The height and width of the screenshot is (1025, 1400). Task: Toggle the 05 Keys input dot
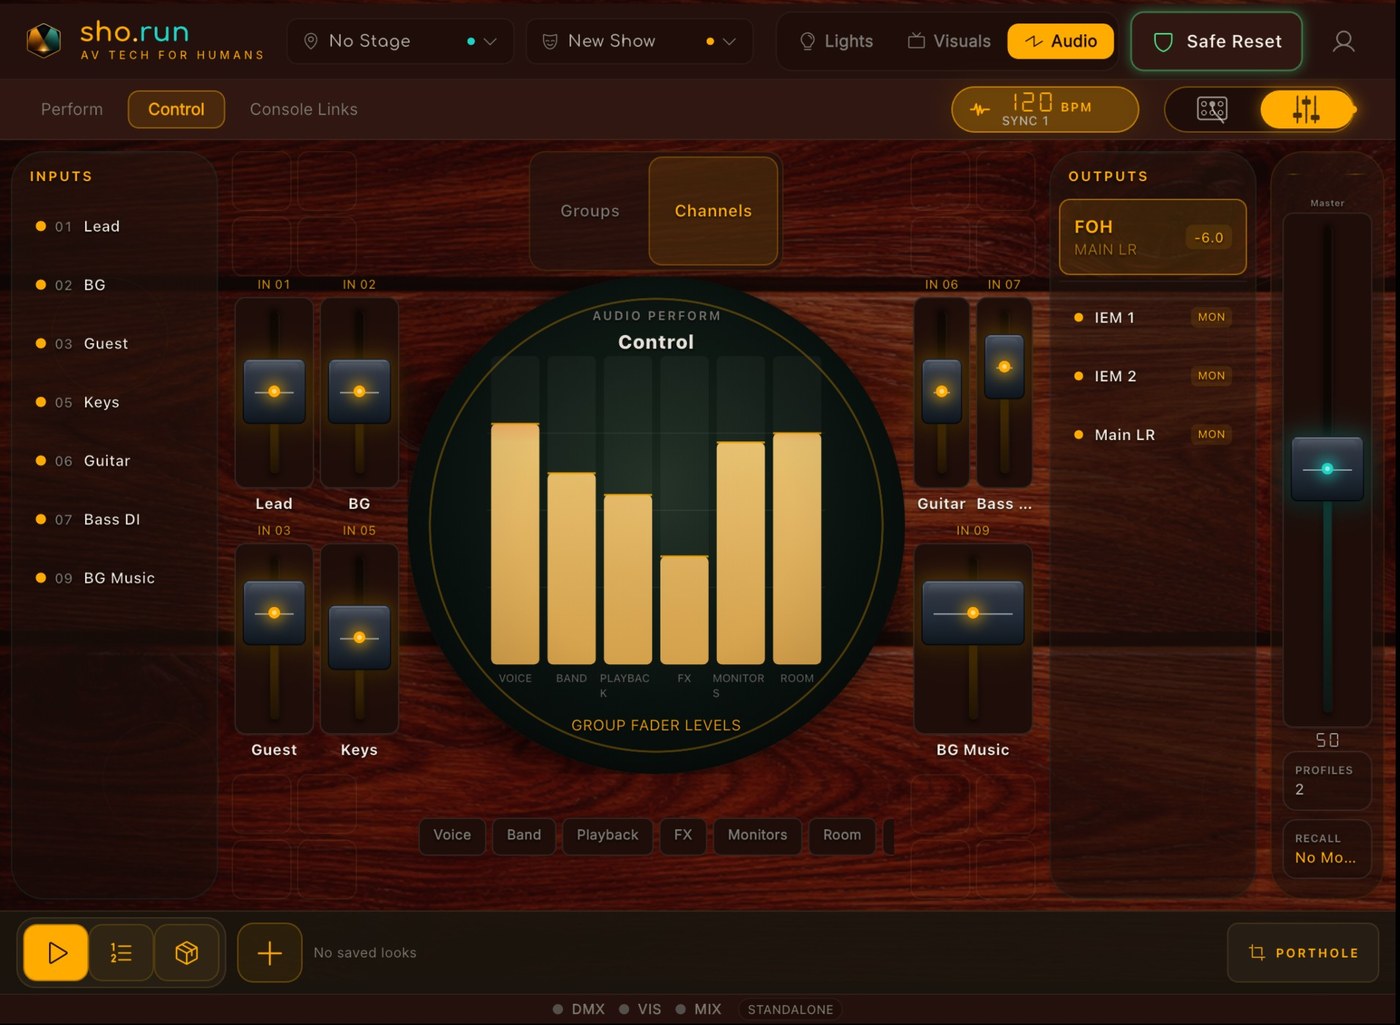point(41,402)
